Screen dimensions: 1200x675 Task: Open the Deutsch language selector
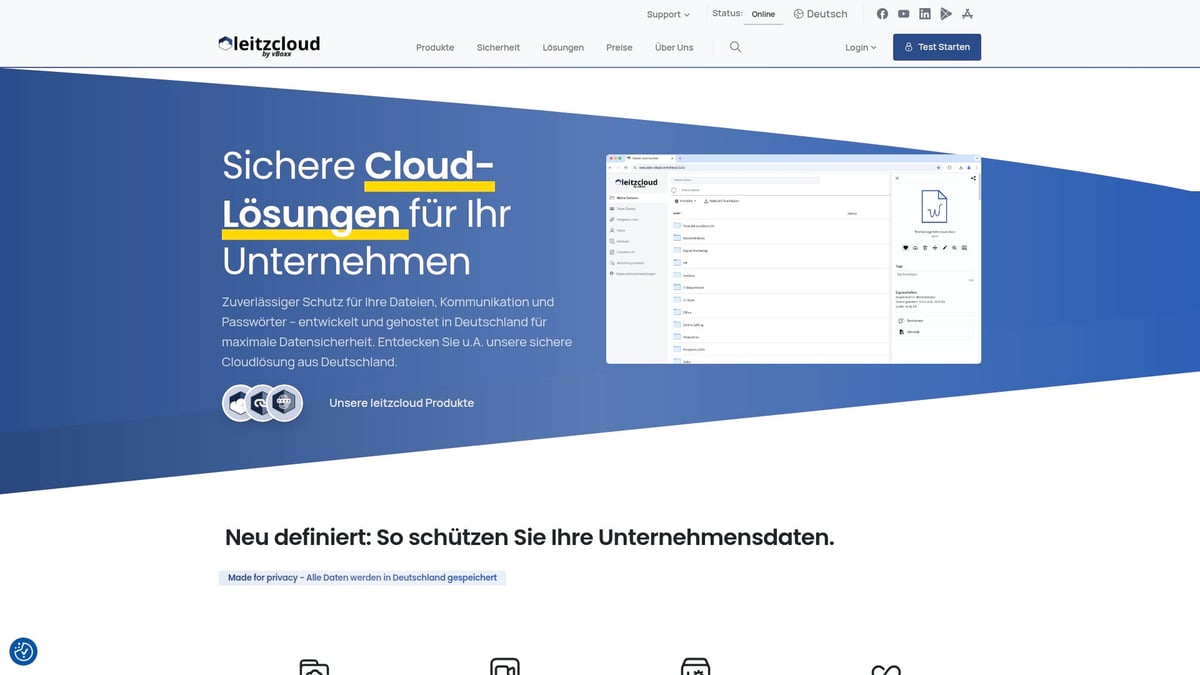(x=820, y=14)
